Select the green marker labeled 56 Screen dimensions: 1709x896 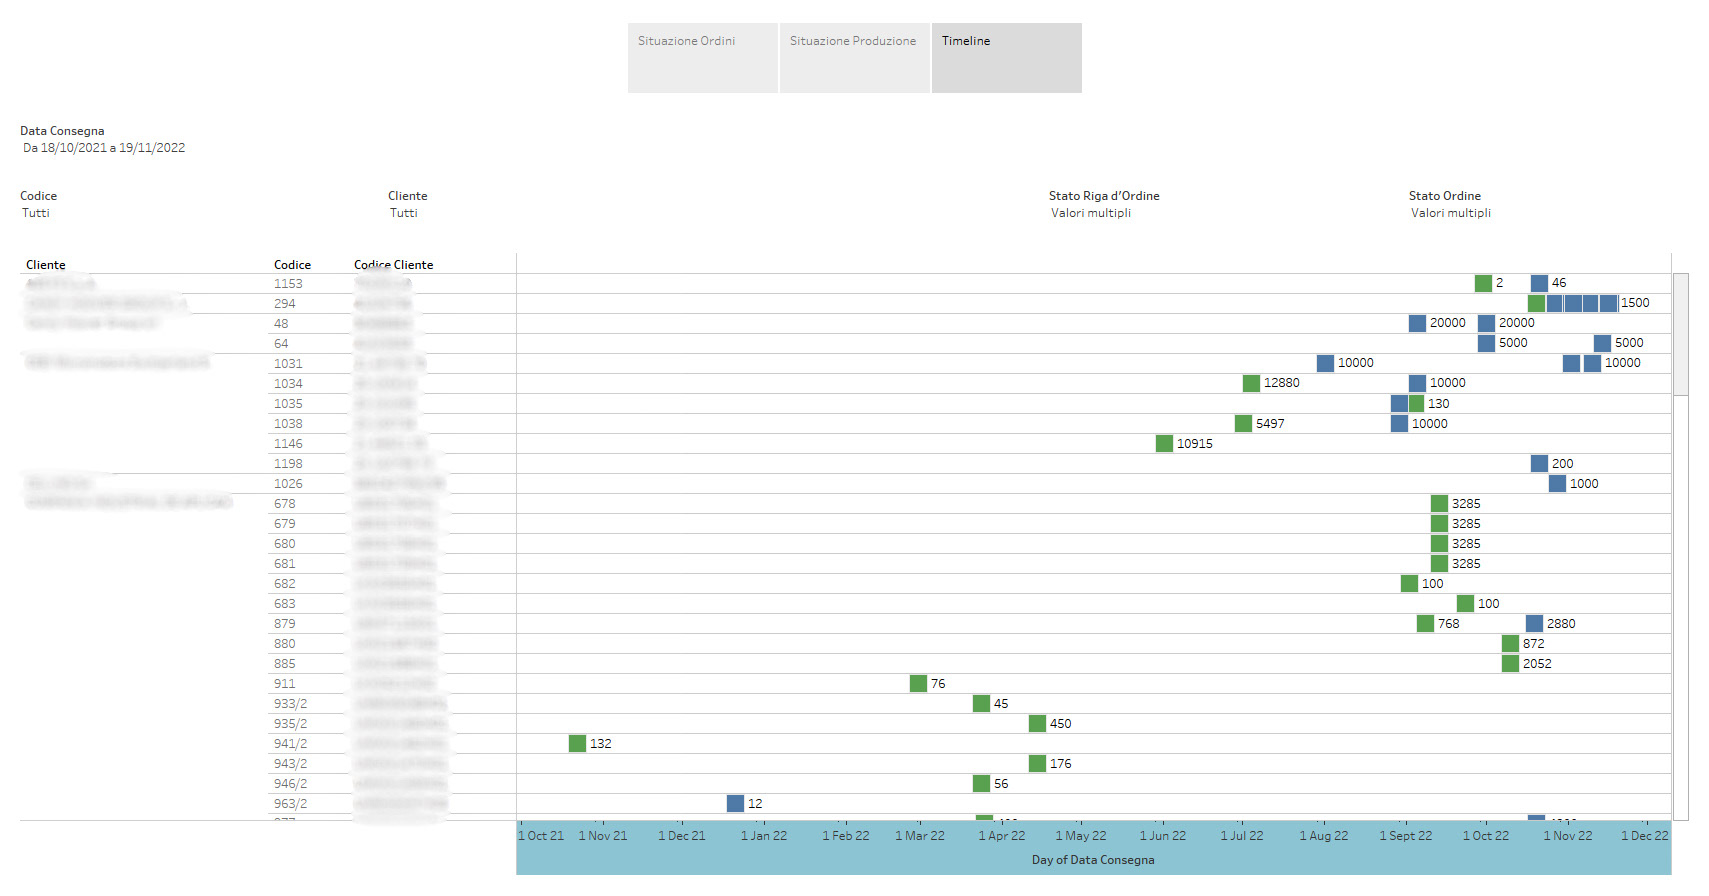(981, 783)
